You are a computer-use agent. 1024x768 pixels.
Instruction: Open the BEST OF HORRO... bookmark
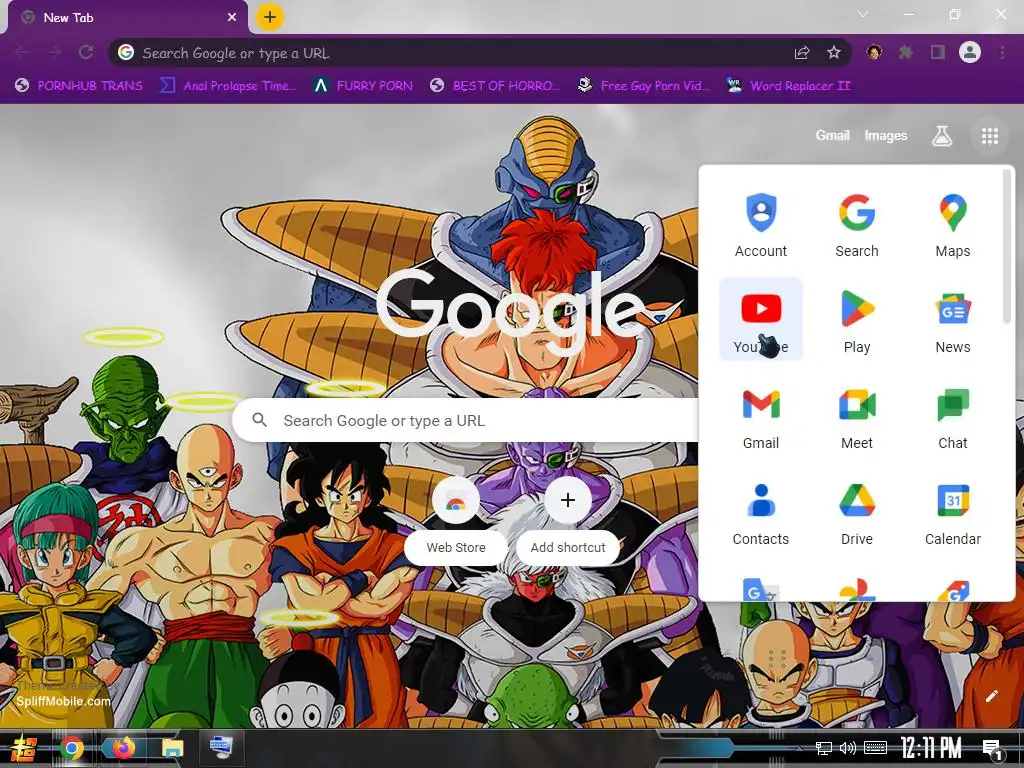click(x=495, y=86)
